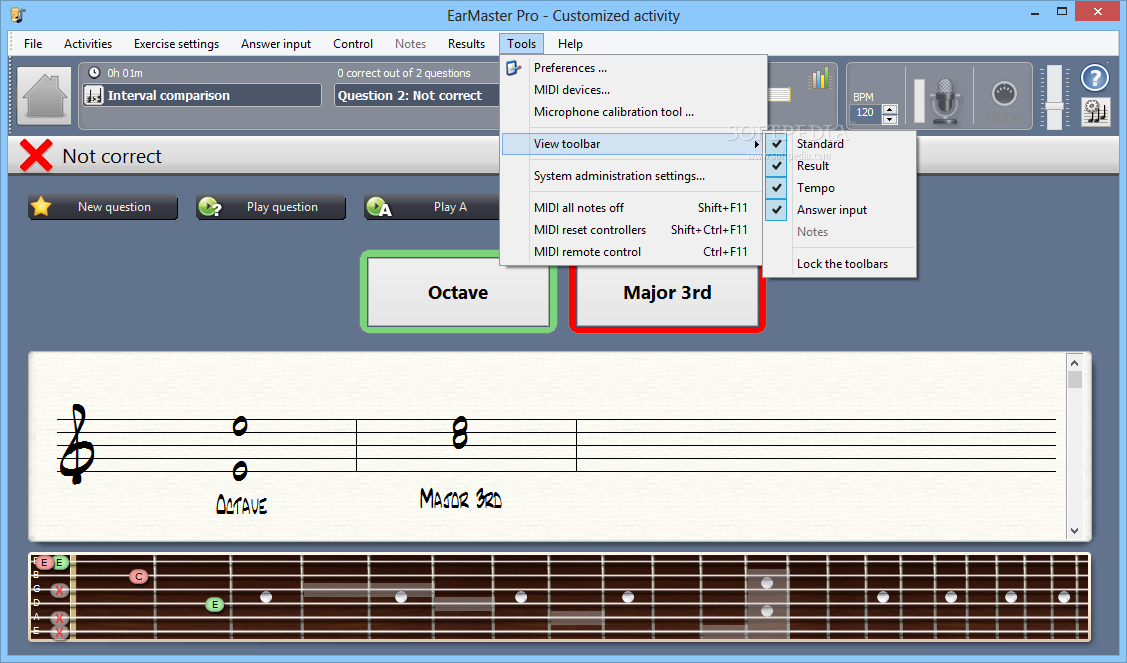
Task: Click the Preferences menu icon
Action: tap(513, 68)
